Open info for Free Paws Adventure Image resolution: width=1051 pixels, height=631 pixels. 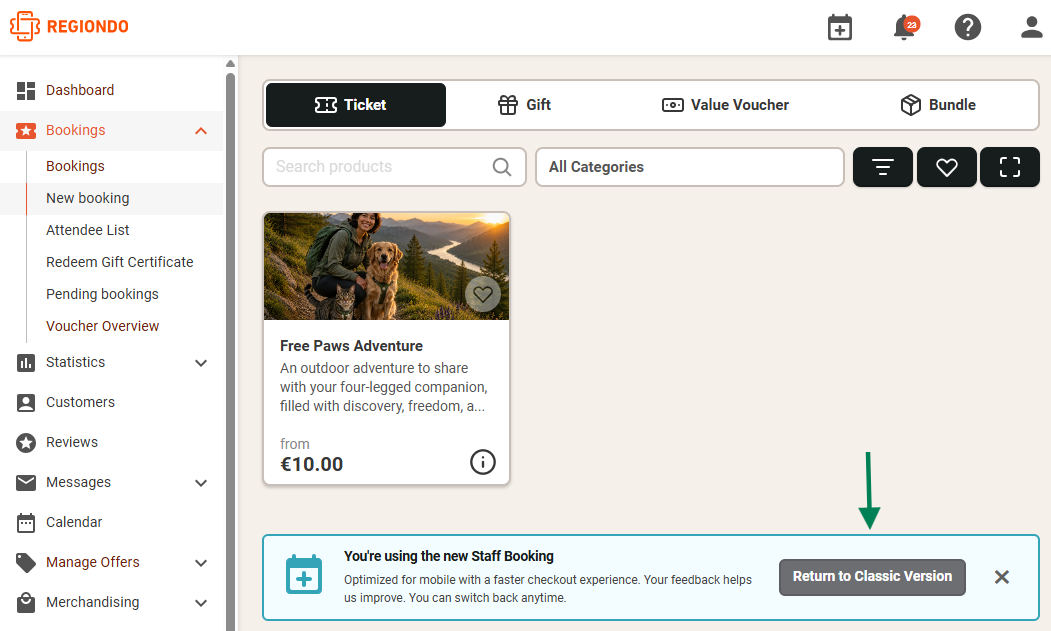click(x=483, y=462)
